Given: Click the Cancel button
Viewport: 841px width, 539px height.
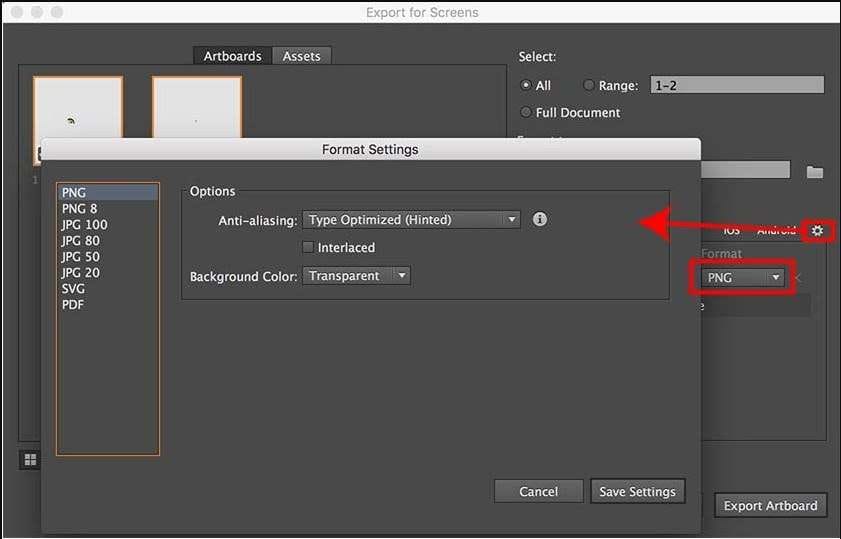Looking at the screenshot, I should [538, 491].
